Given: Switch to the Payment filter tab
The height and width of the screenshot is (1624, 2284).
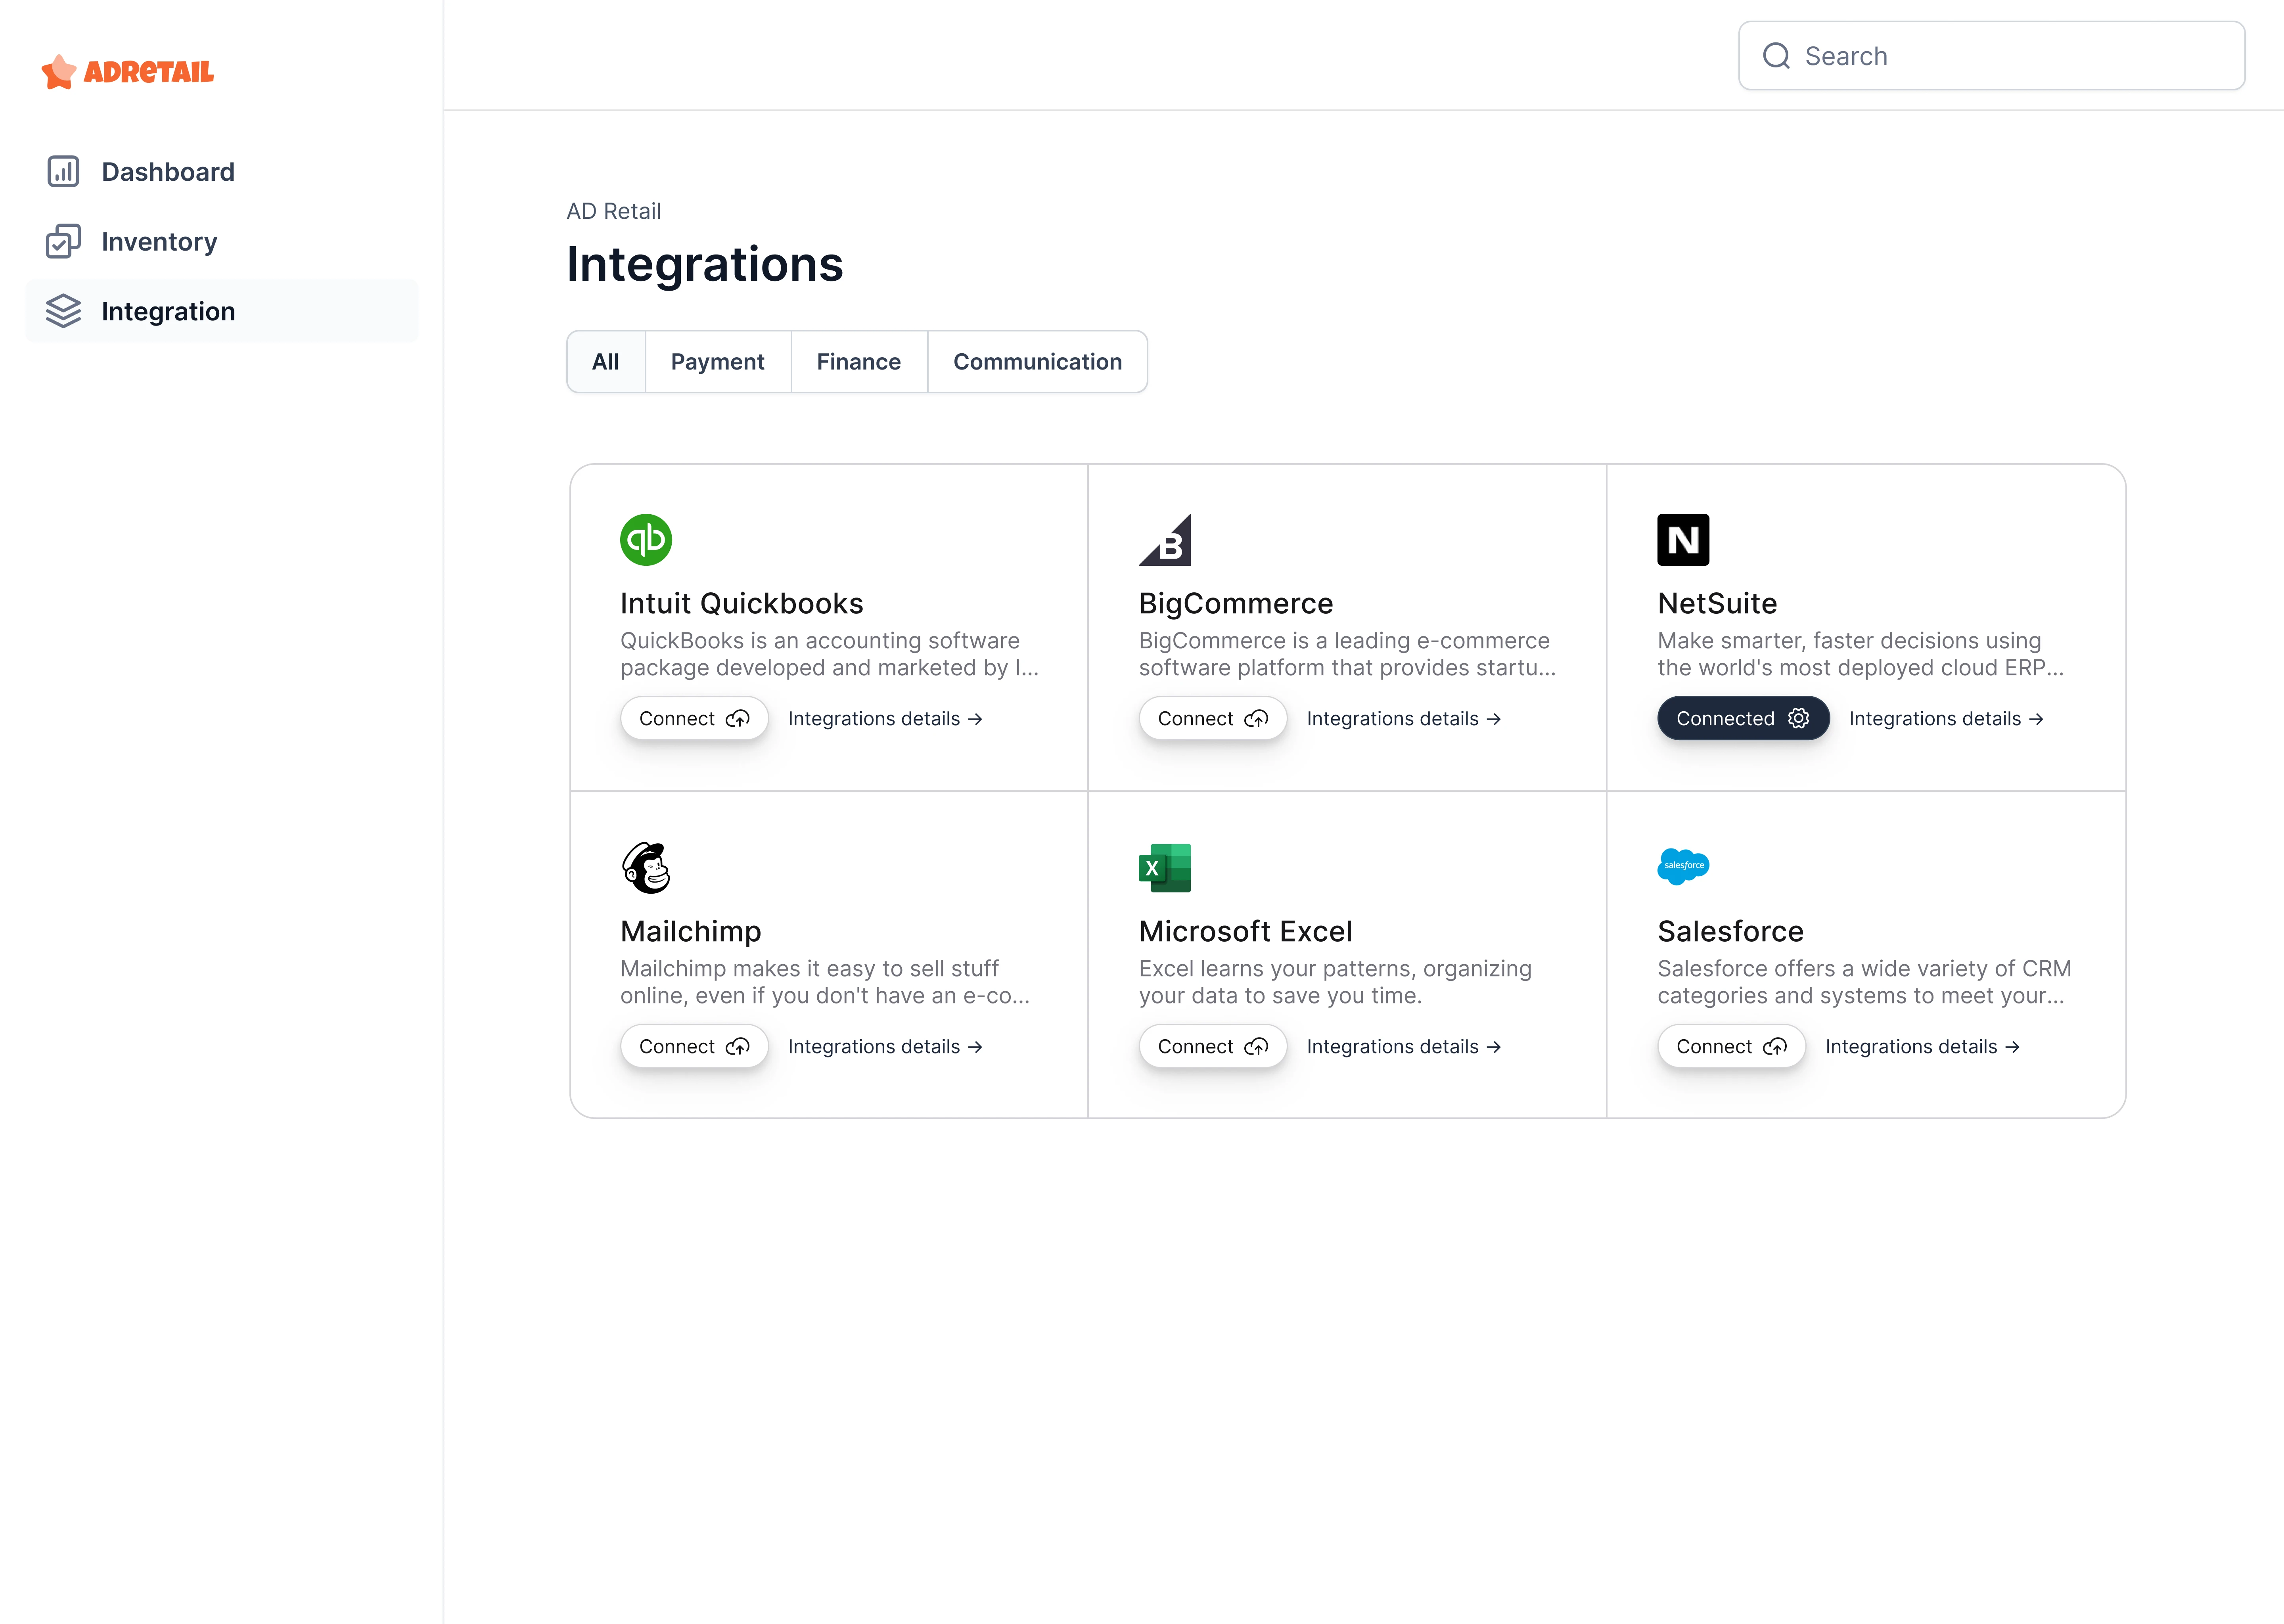Looking at the screenshot, I should pos(717,362).
